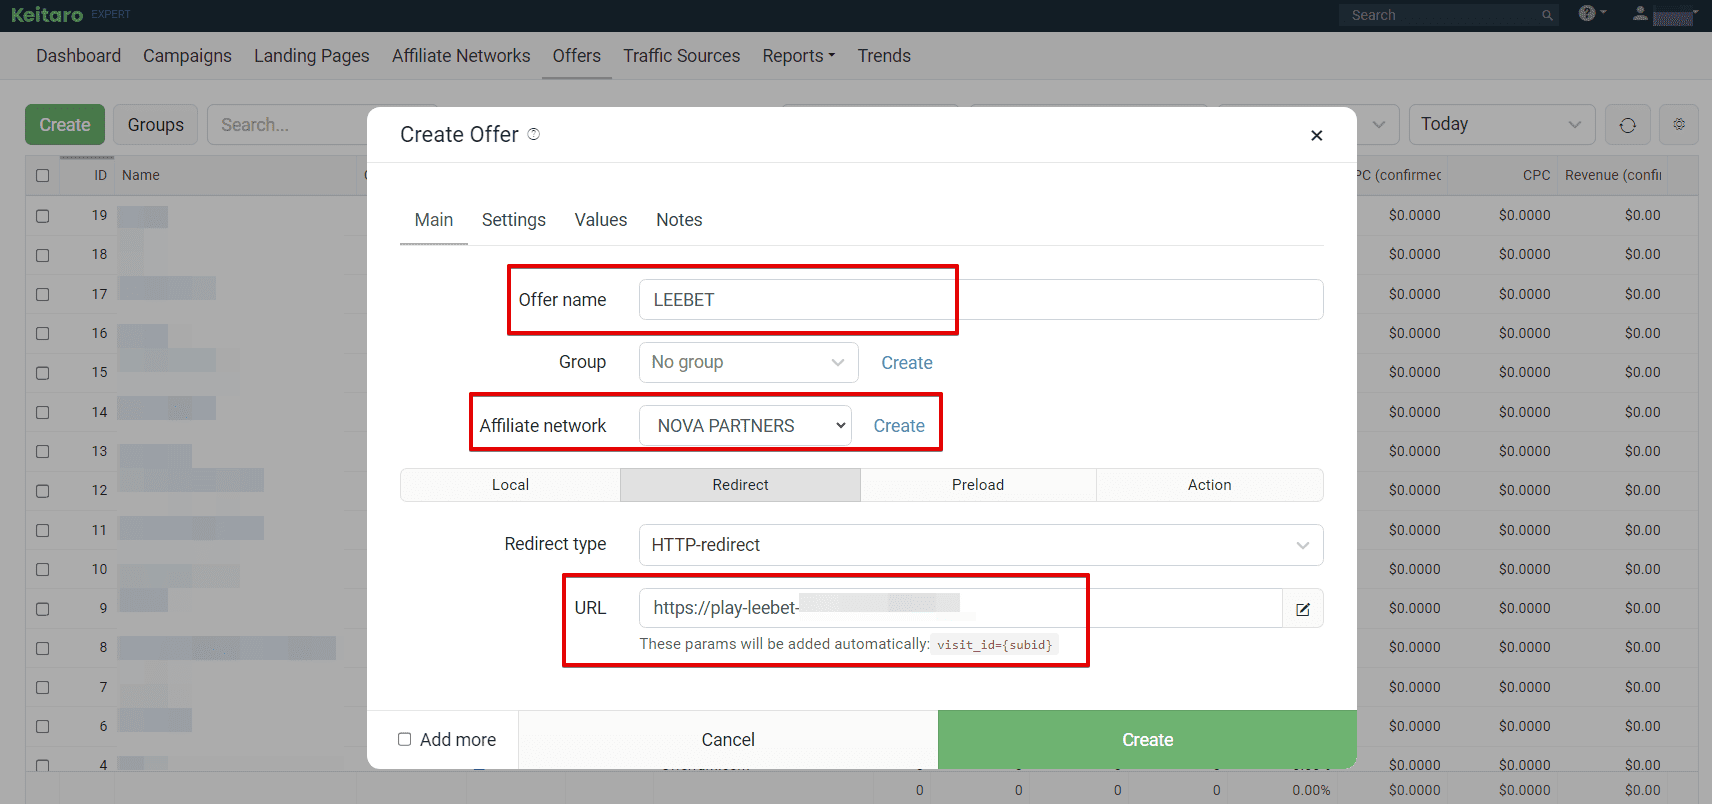
Task: Click the help icon beside Create Offer title
Action: pyautogui.click(x=534, y=134)
